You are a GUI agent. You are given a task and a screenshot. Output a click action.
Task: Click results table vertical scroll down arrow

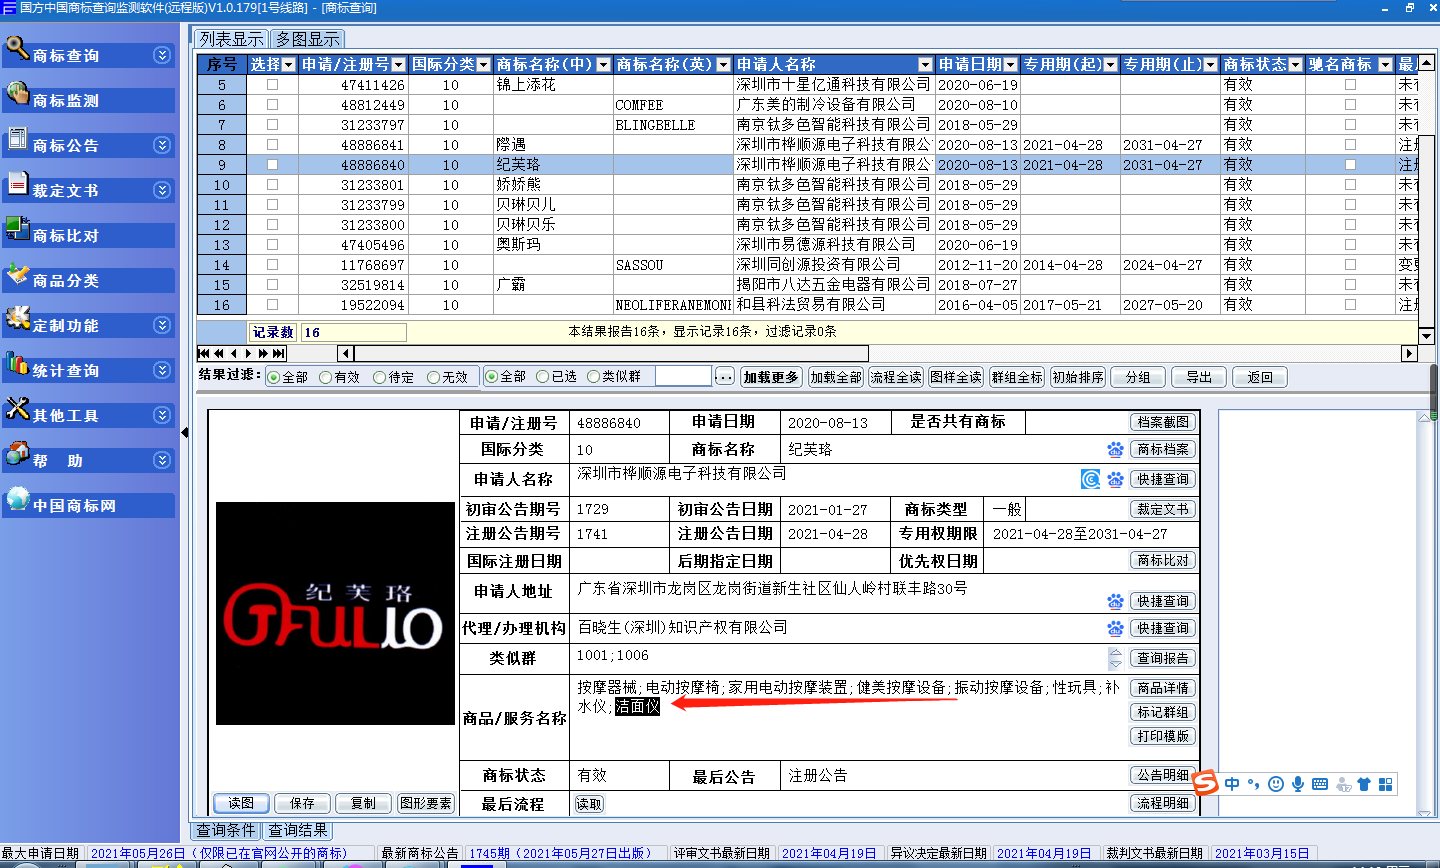click(x=1427, y=336)
